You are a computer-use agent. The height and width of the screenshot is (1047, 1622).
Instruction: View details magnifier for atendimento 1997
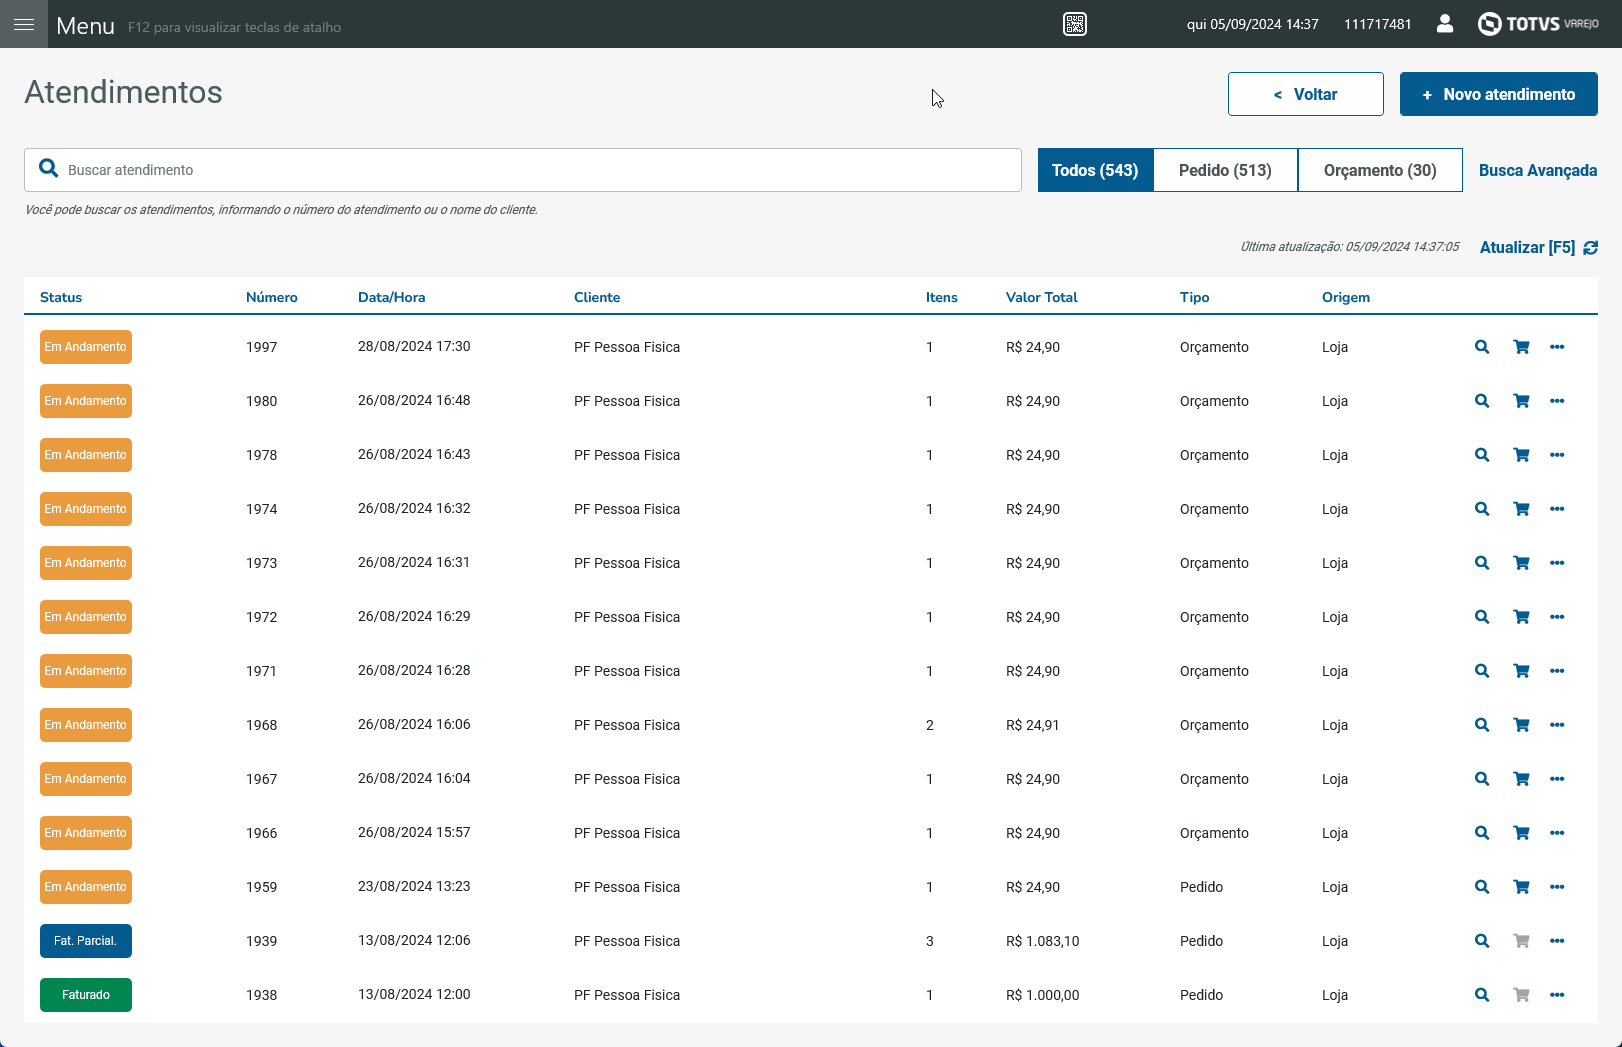[x=1482, y=347]
